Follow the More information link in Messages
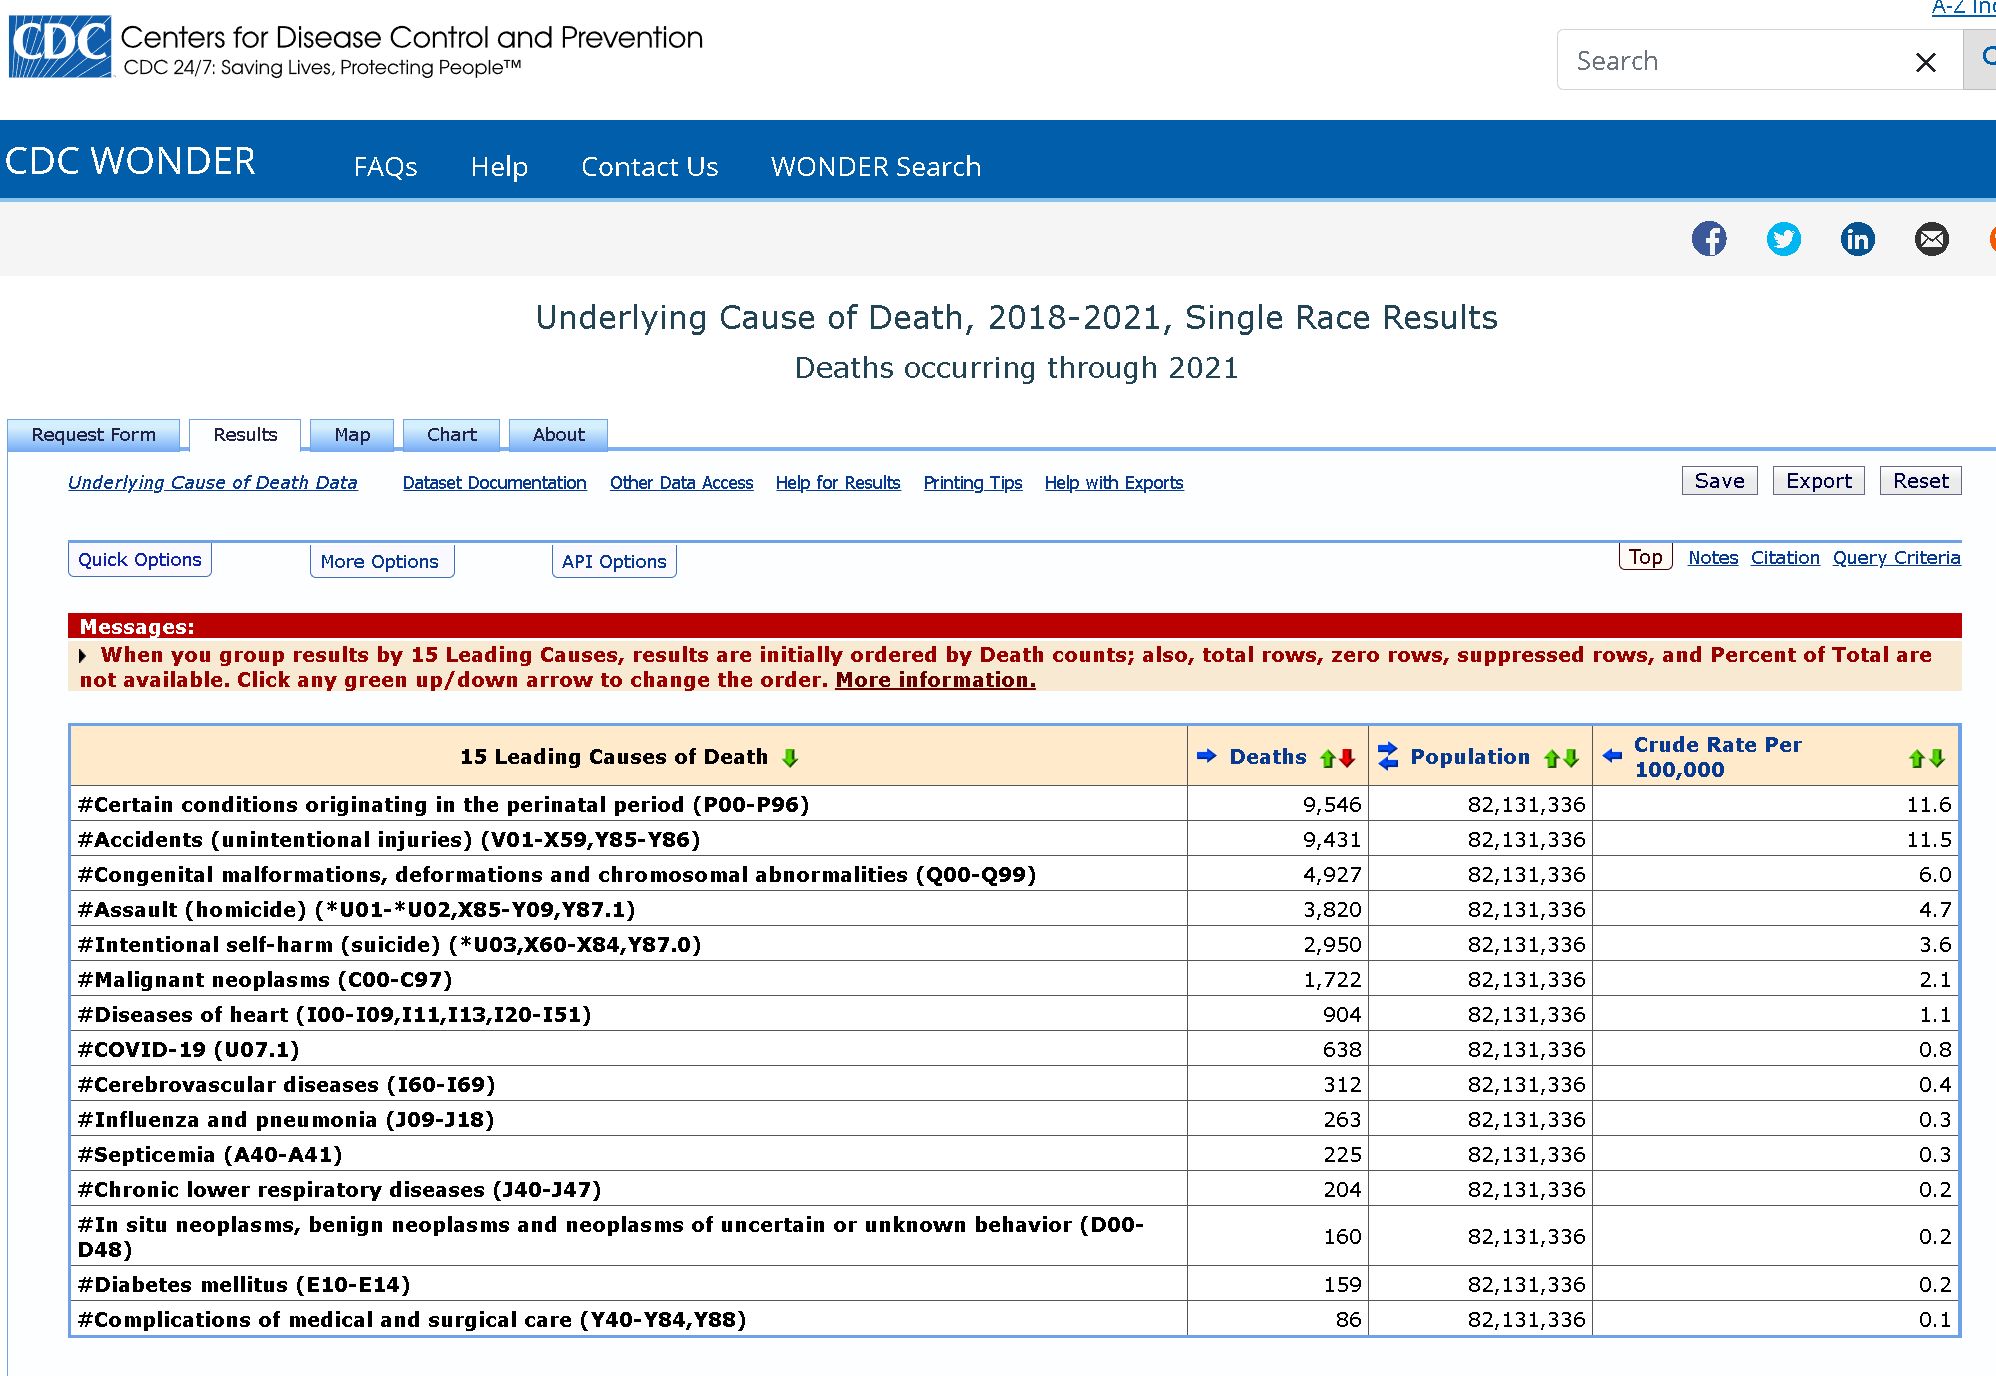The image size is (1996, 1376). click(x=936, y=680)
